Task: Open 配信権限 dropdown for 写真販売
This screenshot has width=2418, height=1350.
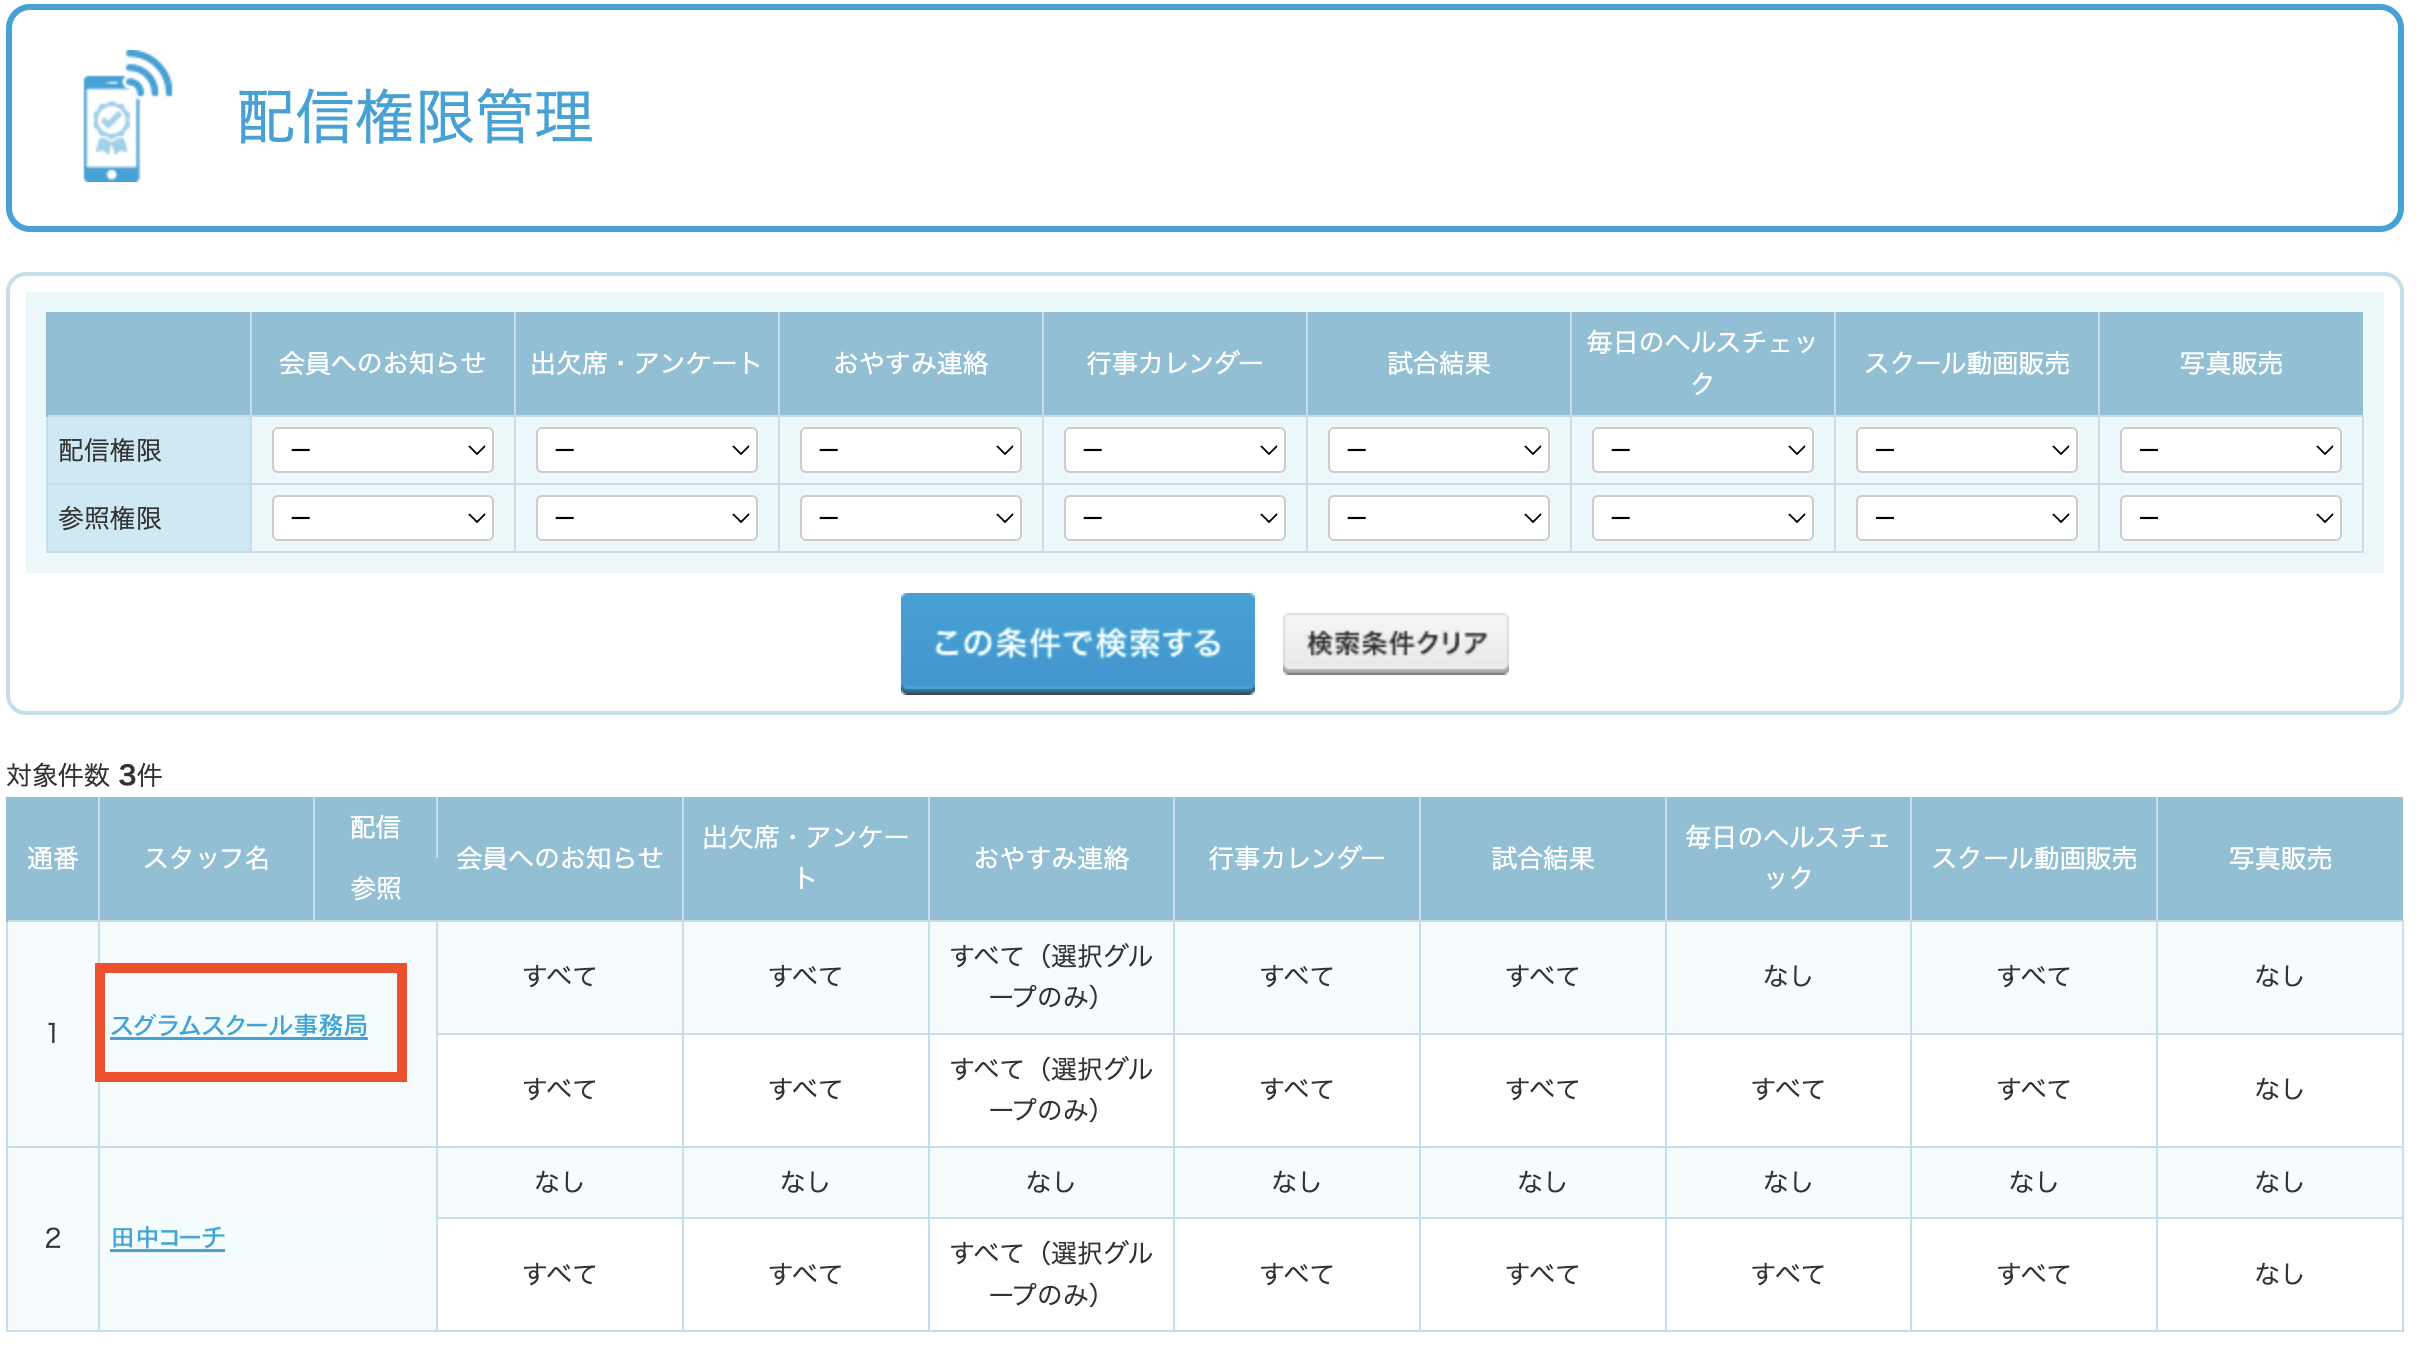Action: (x=2231, y=450)
